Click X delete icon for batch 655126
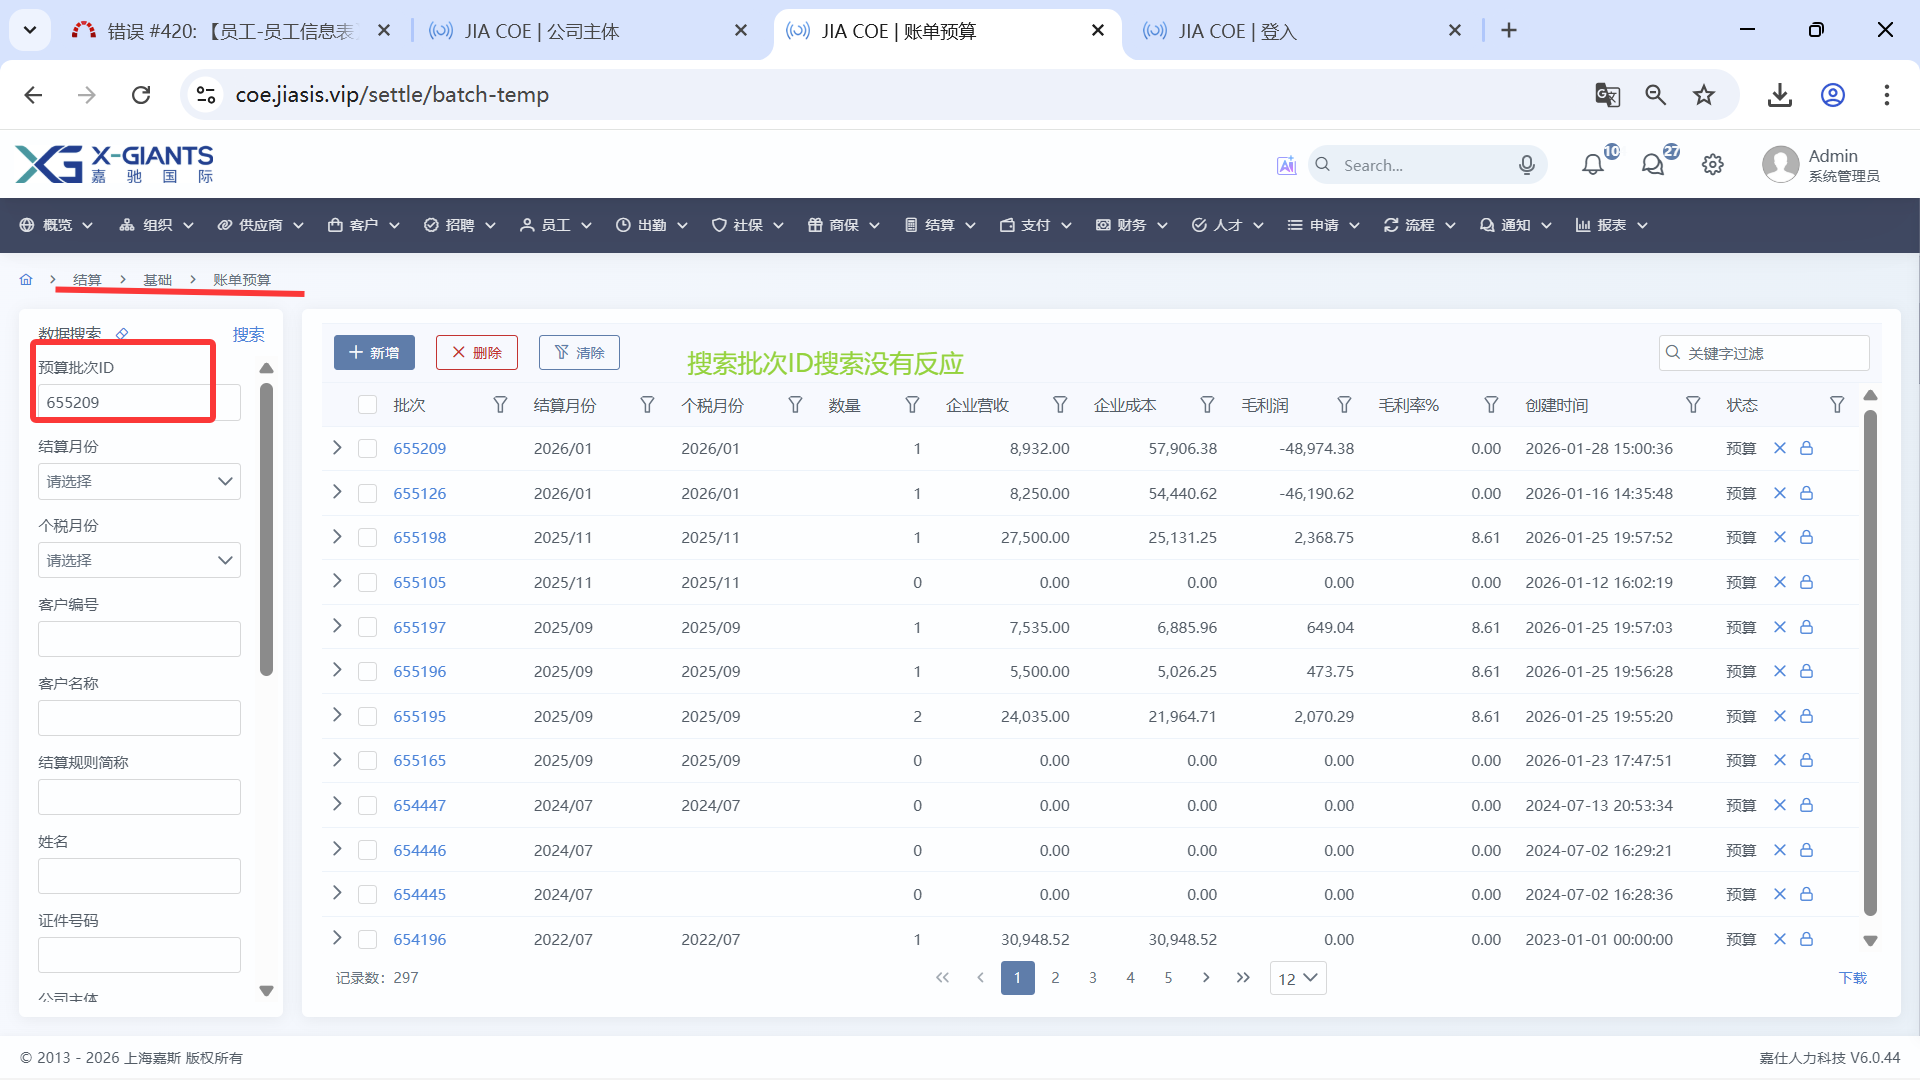The image size is (1920, 1080). (x=1780, y=493)
